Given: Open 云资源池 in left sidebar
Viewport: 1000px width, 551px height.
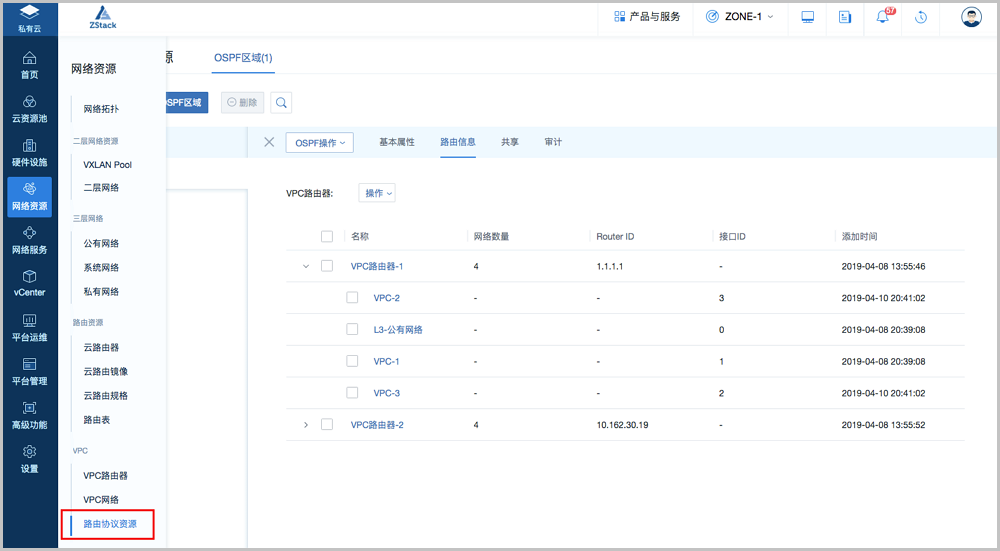Looking at the screenshot, I should [x=29, y=109].
